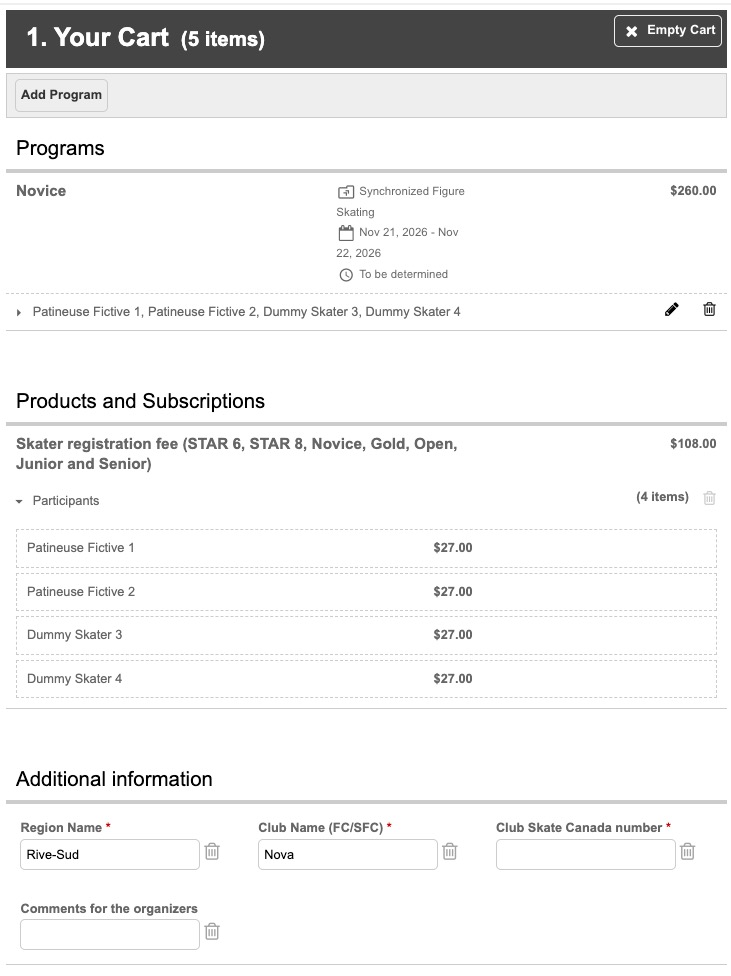Click the trash icon next to Club Name
The width and height of the screenshot is (731, 976).
(450, 852)
